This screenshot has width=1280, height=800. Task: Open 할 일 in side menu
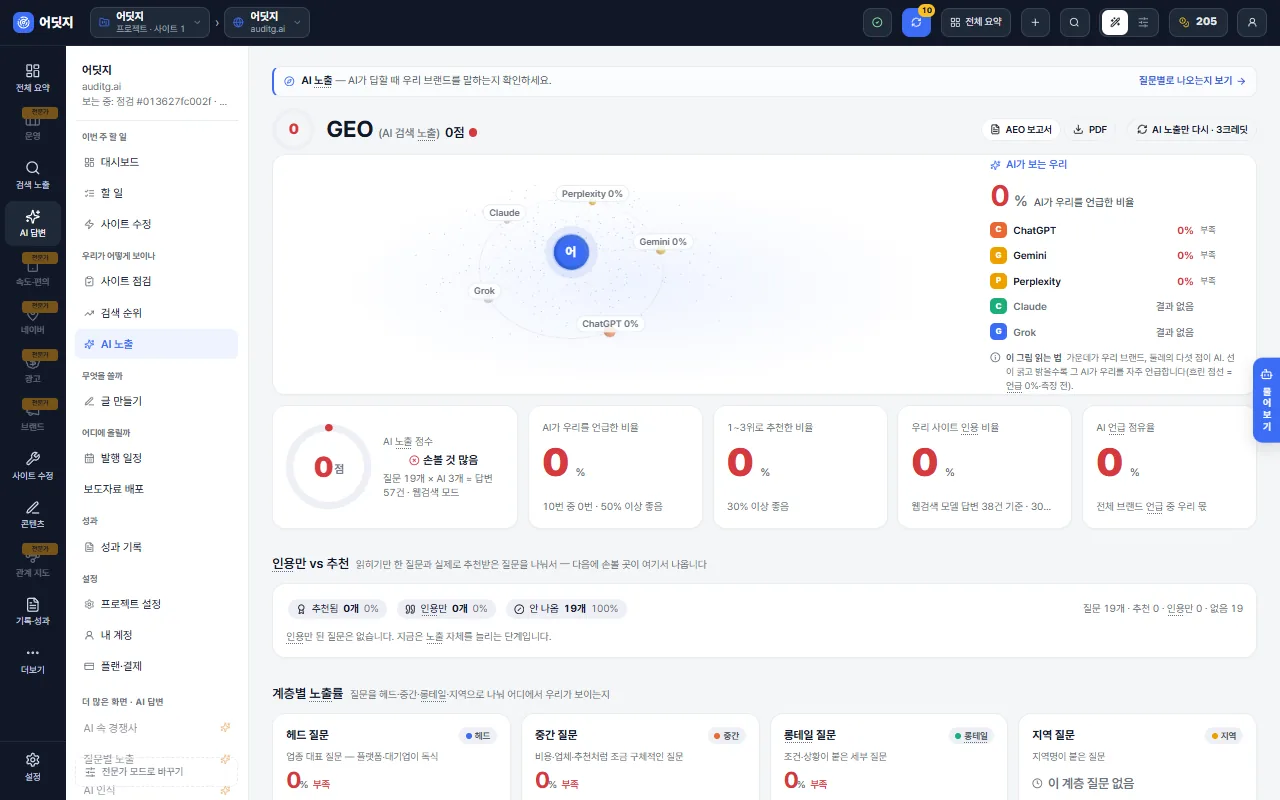(156, 192)
